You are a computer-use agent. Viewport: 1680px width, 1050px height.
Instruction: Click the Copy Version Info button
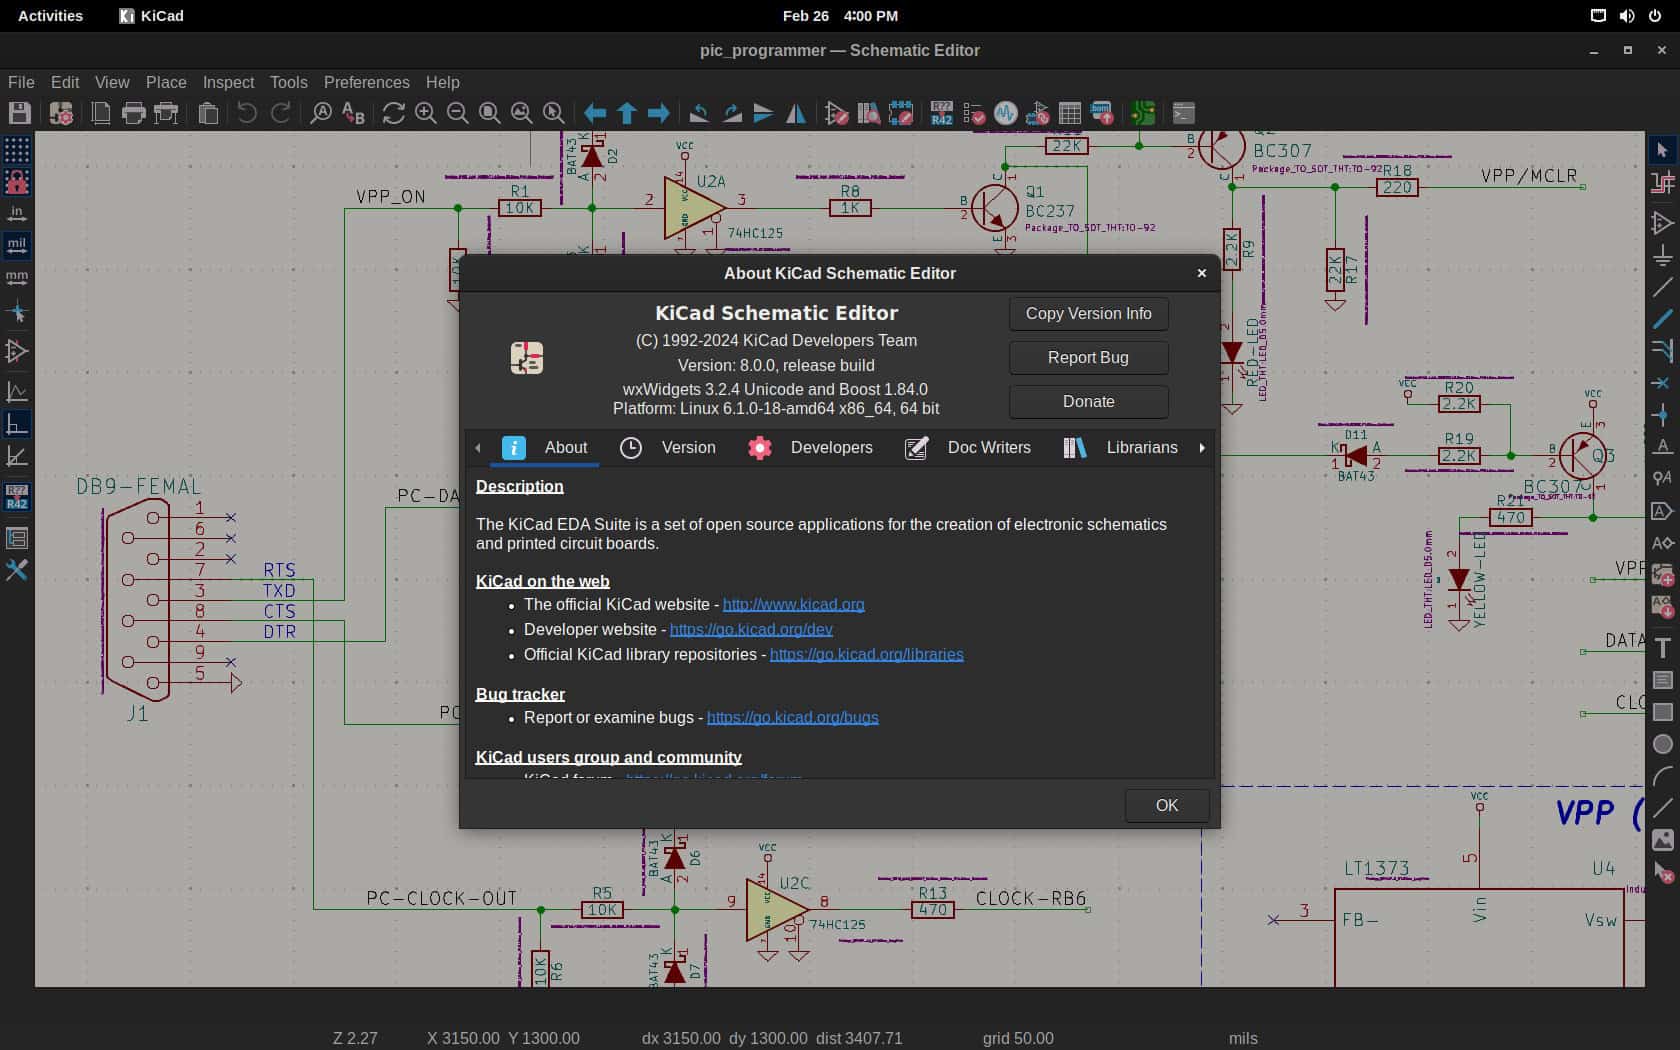pyautogui.click(x=1087, y=313)
